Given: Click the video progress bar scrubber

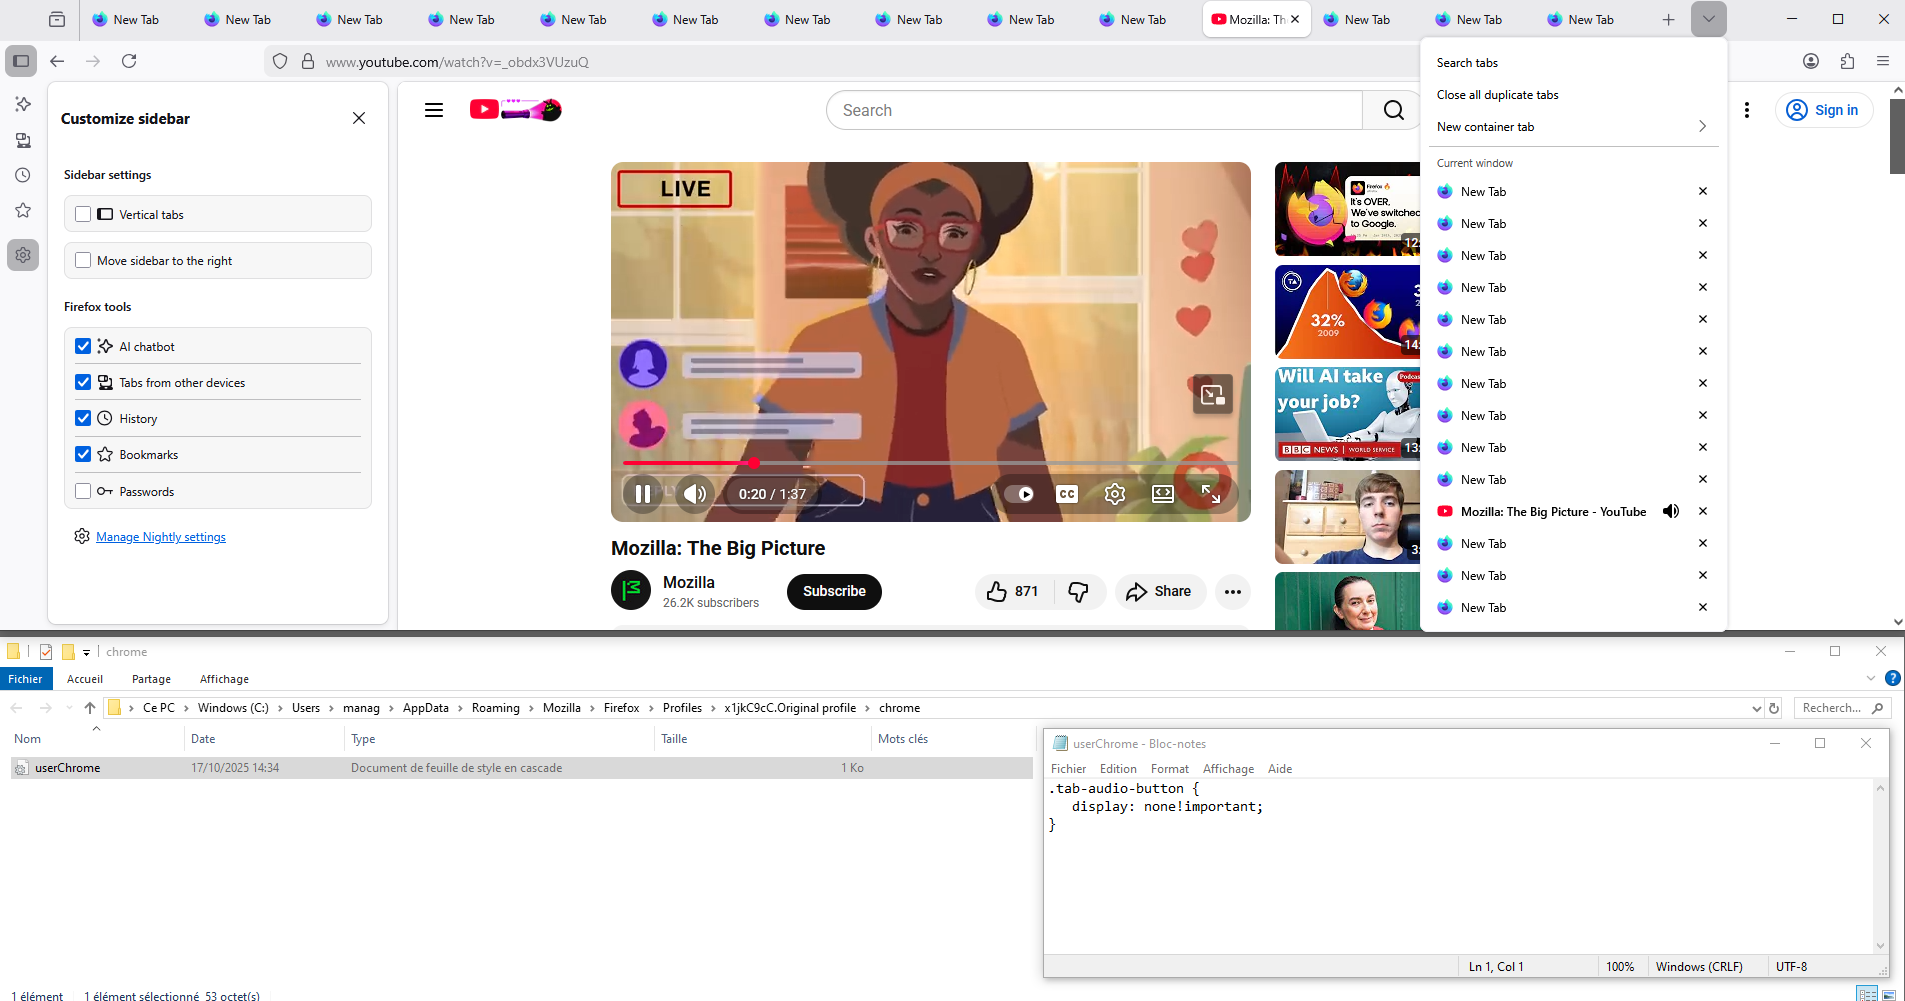Looking at the screenshot, I should pos(754,463).
